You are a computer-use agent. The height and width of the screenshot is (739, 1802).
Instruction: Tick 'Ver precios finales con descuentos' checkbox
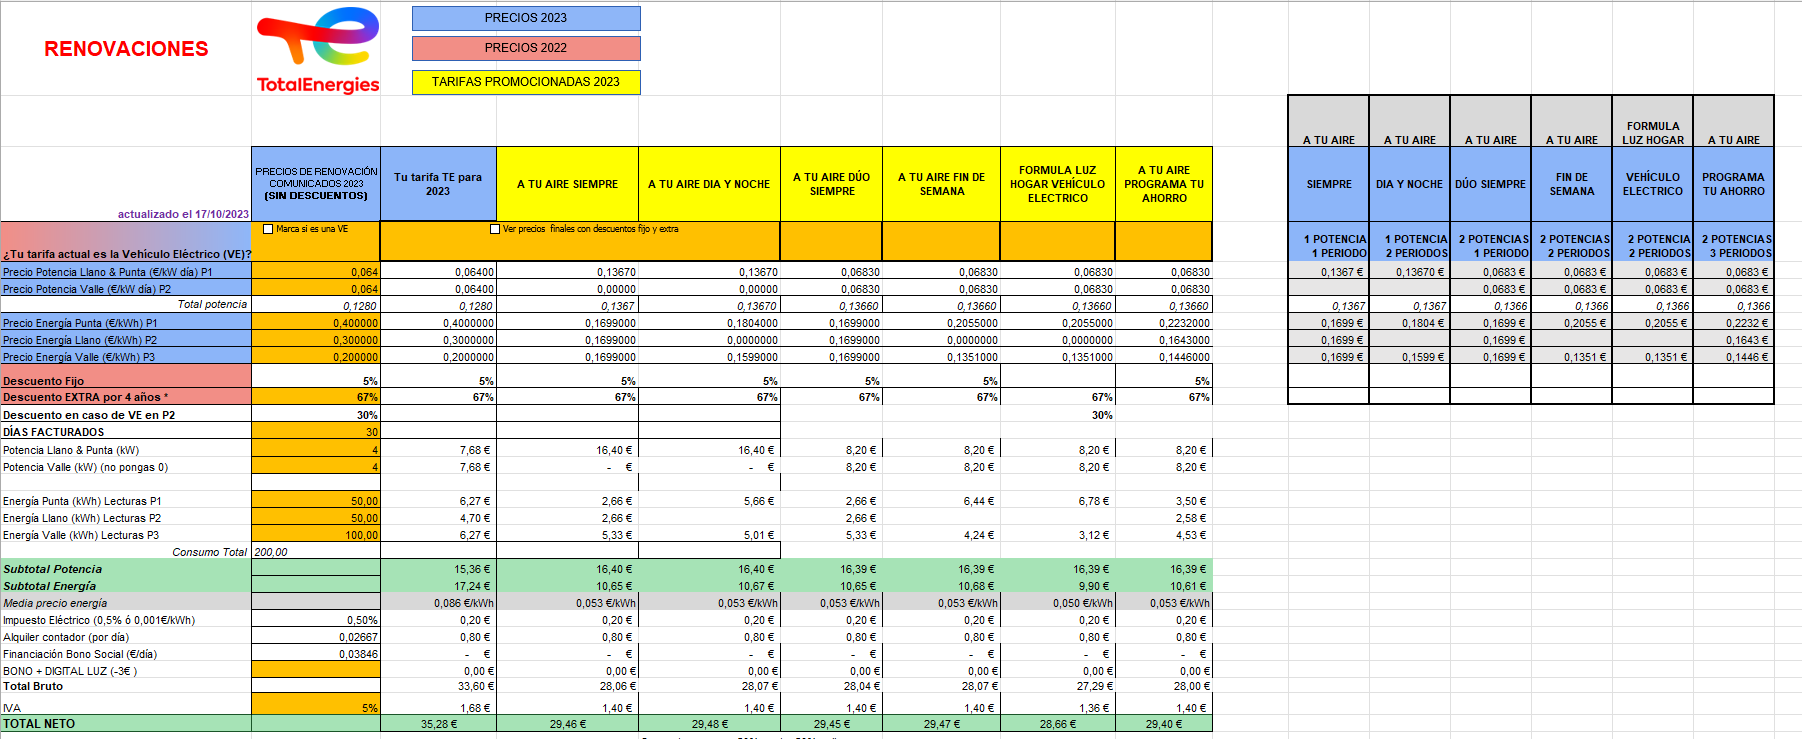[x=495, y=229]
